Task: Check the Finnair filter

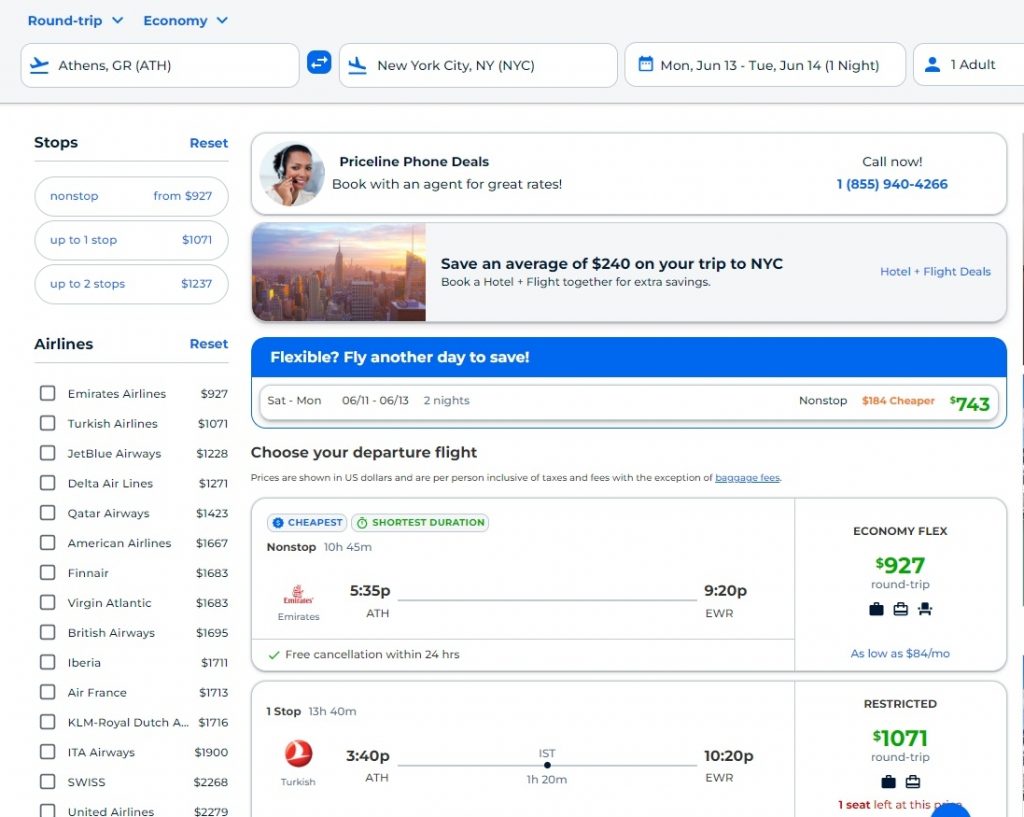Action: tap(48, 573)
